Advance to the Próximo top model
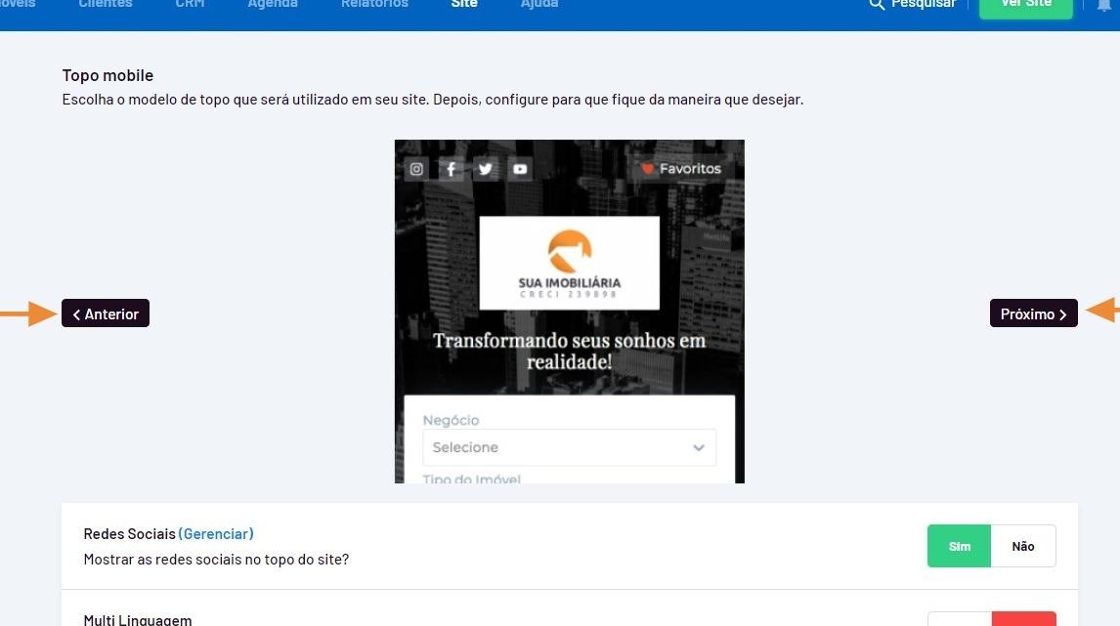This screenshot has height=626, width=1120. coord(1033,314)
